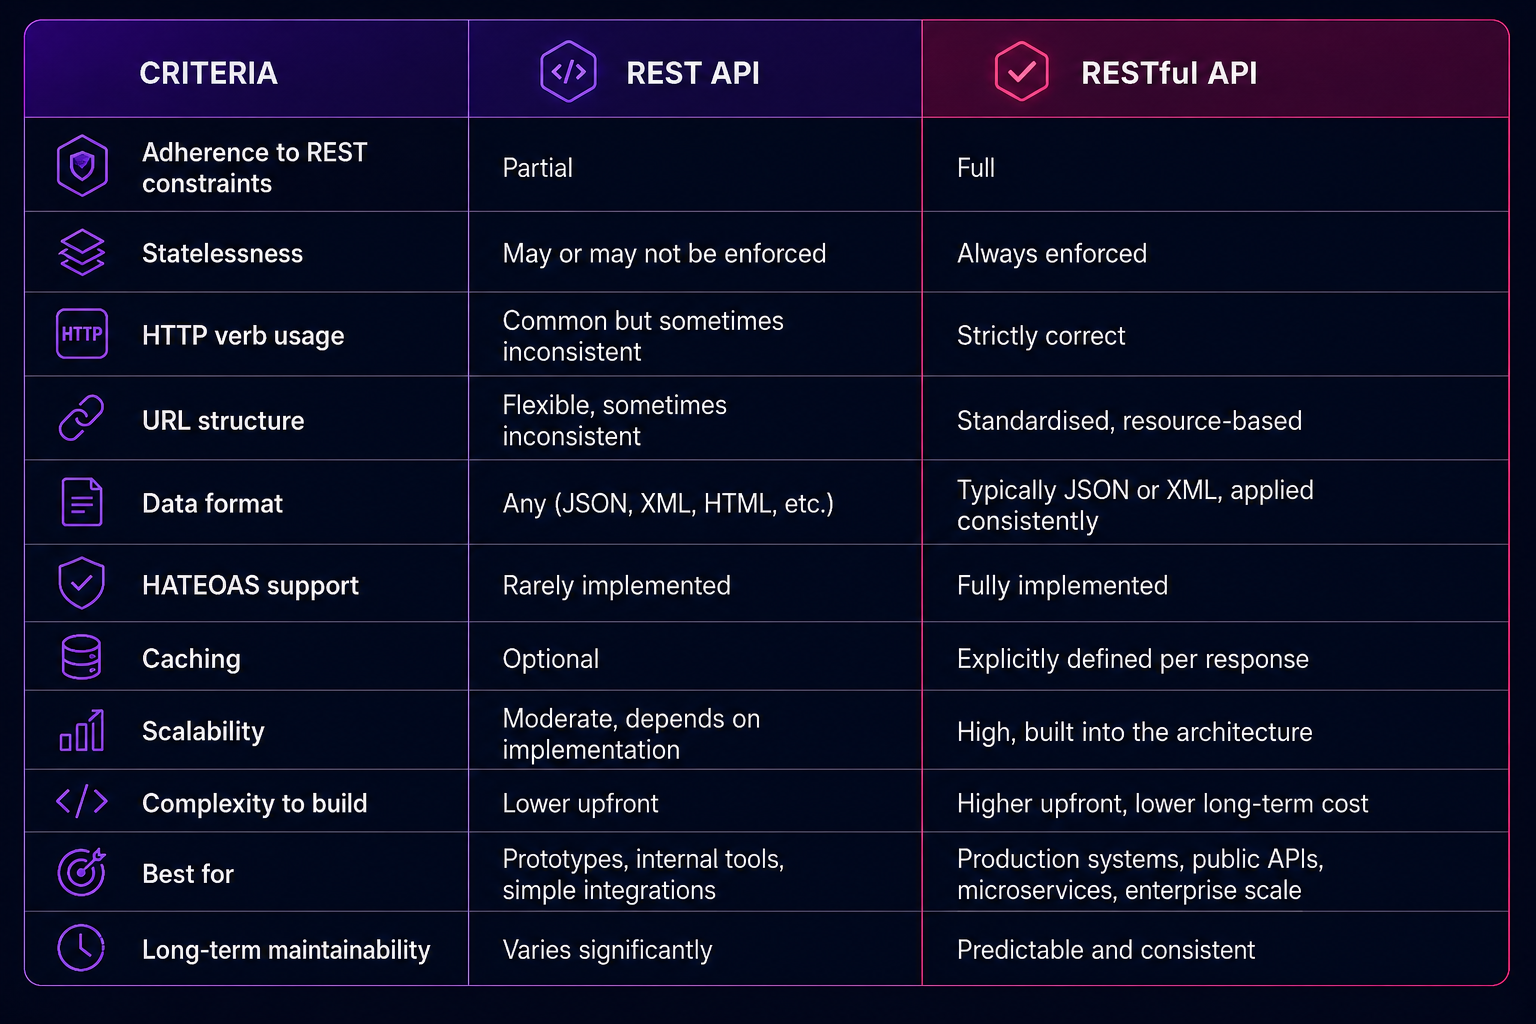Click the 'Varies significantly' cell
This screenshot has width=1536, height=1024.
(x=607, y=950)
